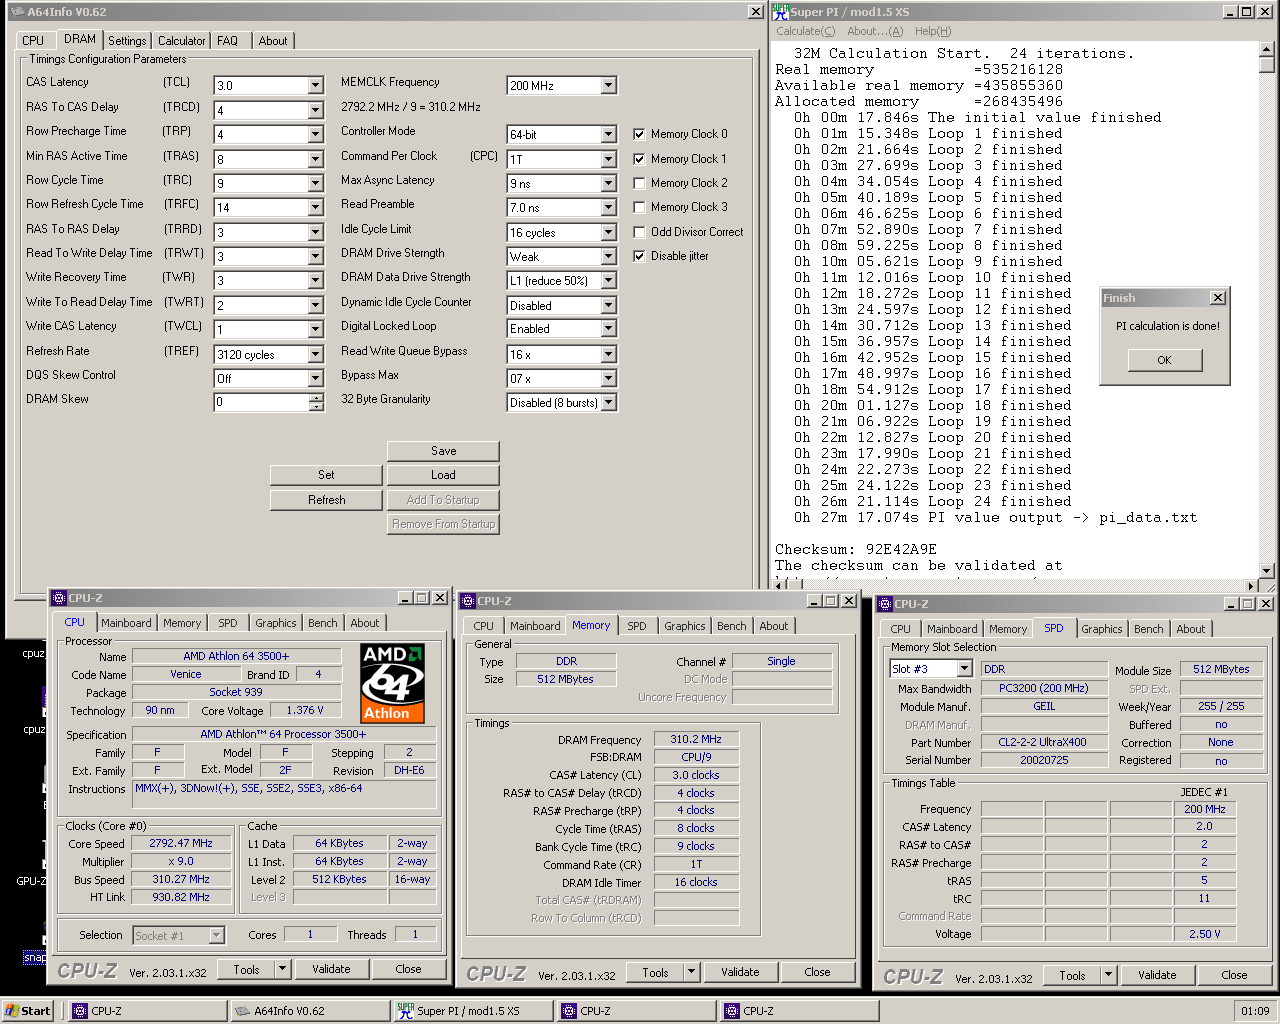
Task: Click the Core Speed value 2792.47 MHz
Action: 181,843
